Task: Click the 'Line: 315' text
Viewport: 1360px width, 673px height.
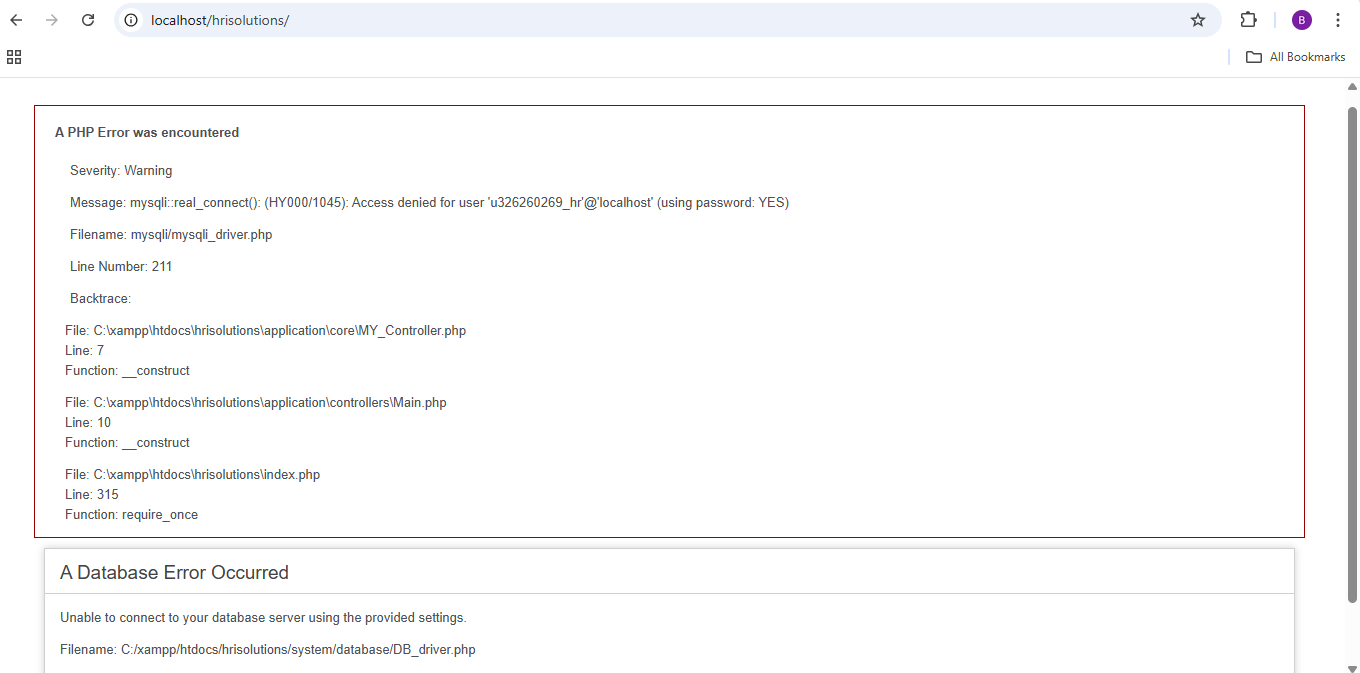Action: pos(92,495)
